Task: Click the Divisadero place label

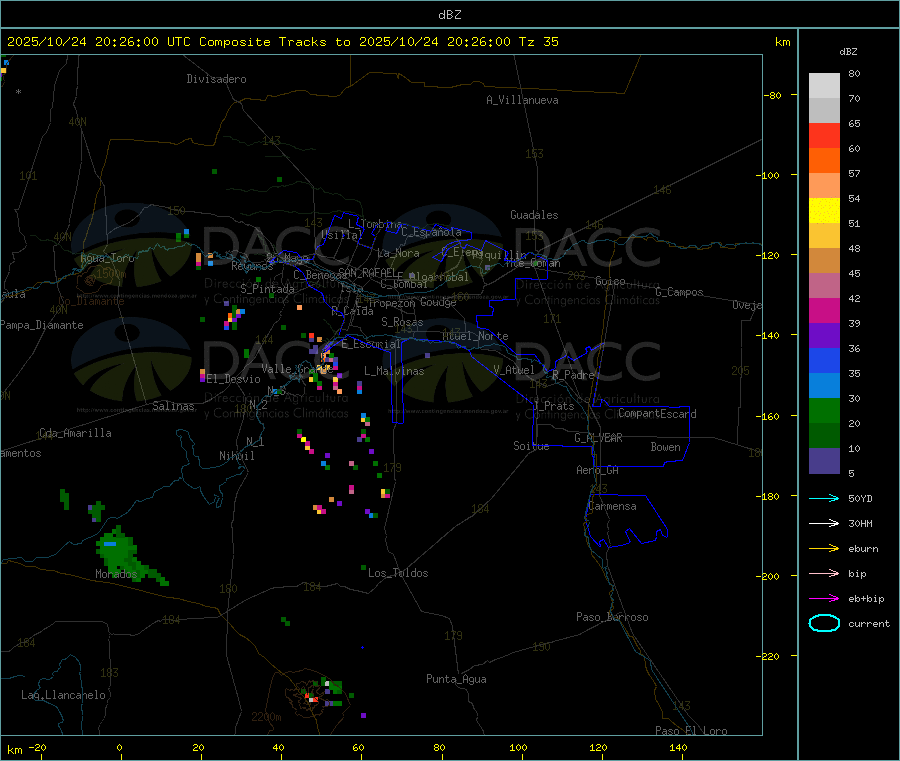Action: coord(216,79)
